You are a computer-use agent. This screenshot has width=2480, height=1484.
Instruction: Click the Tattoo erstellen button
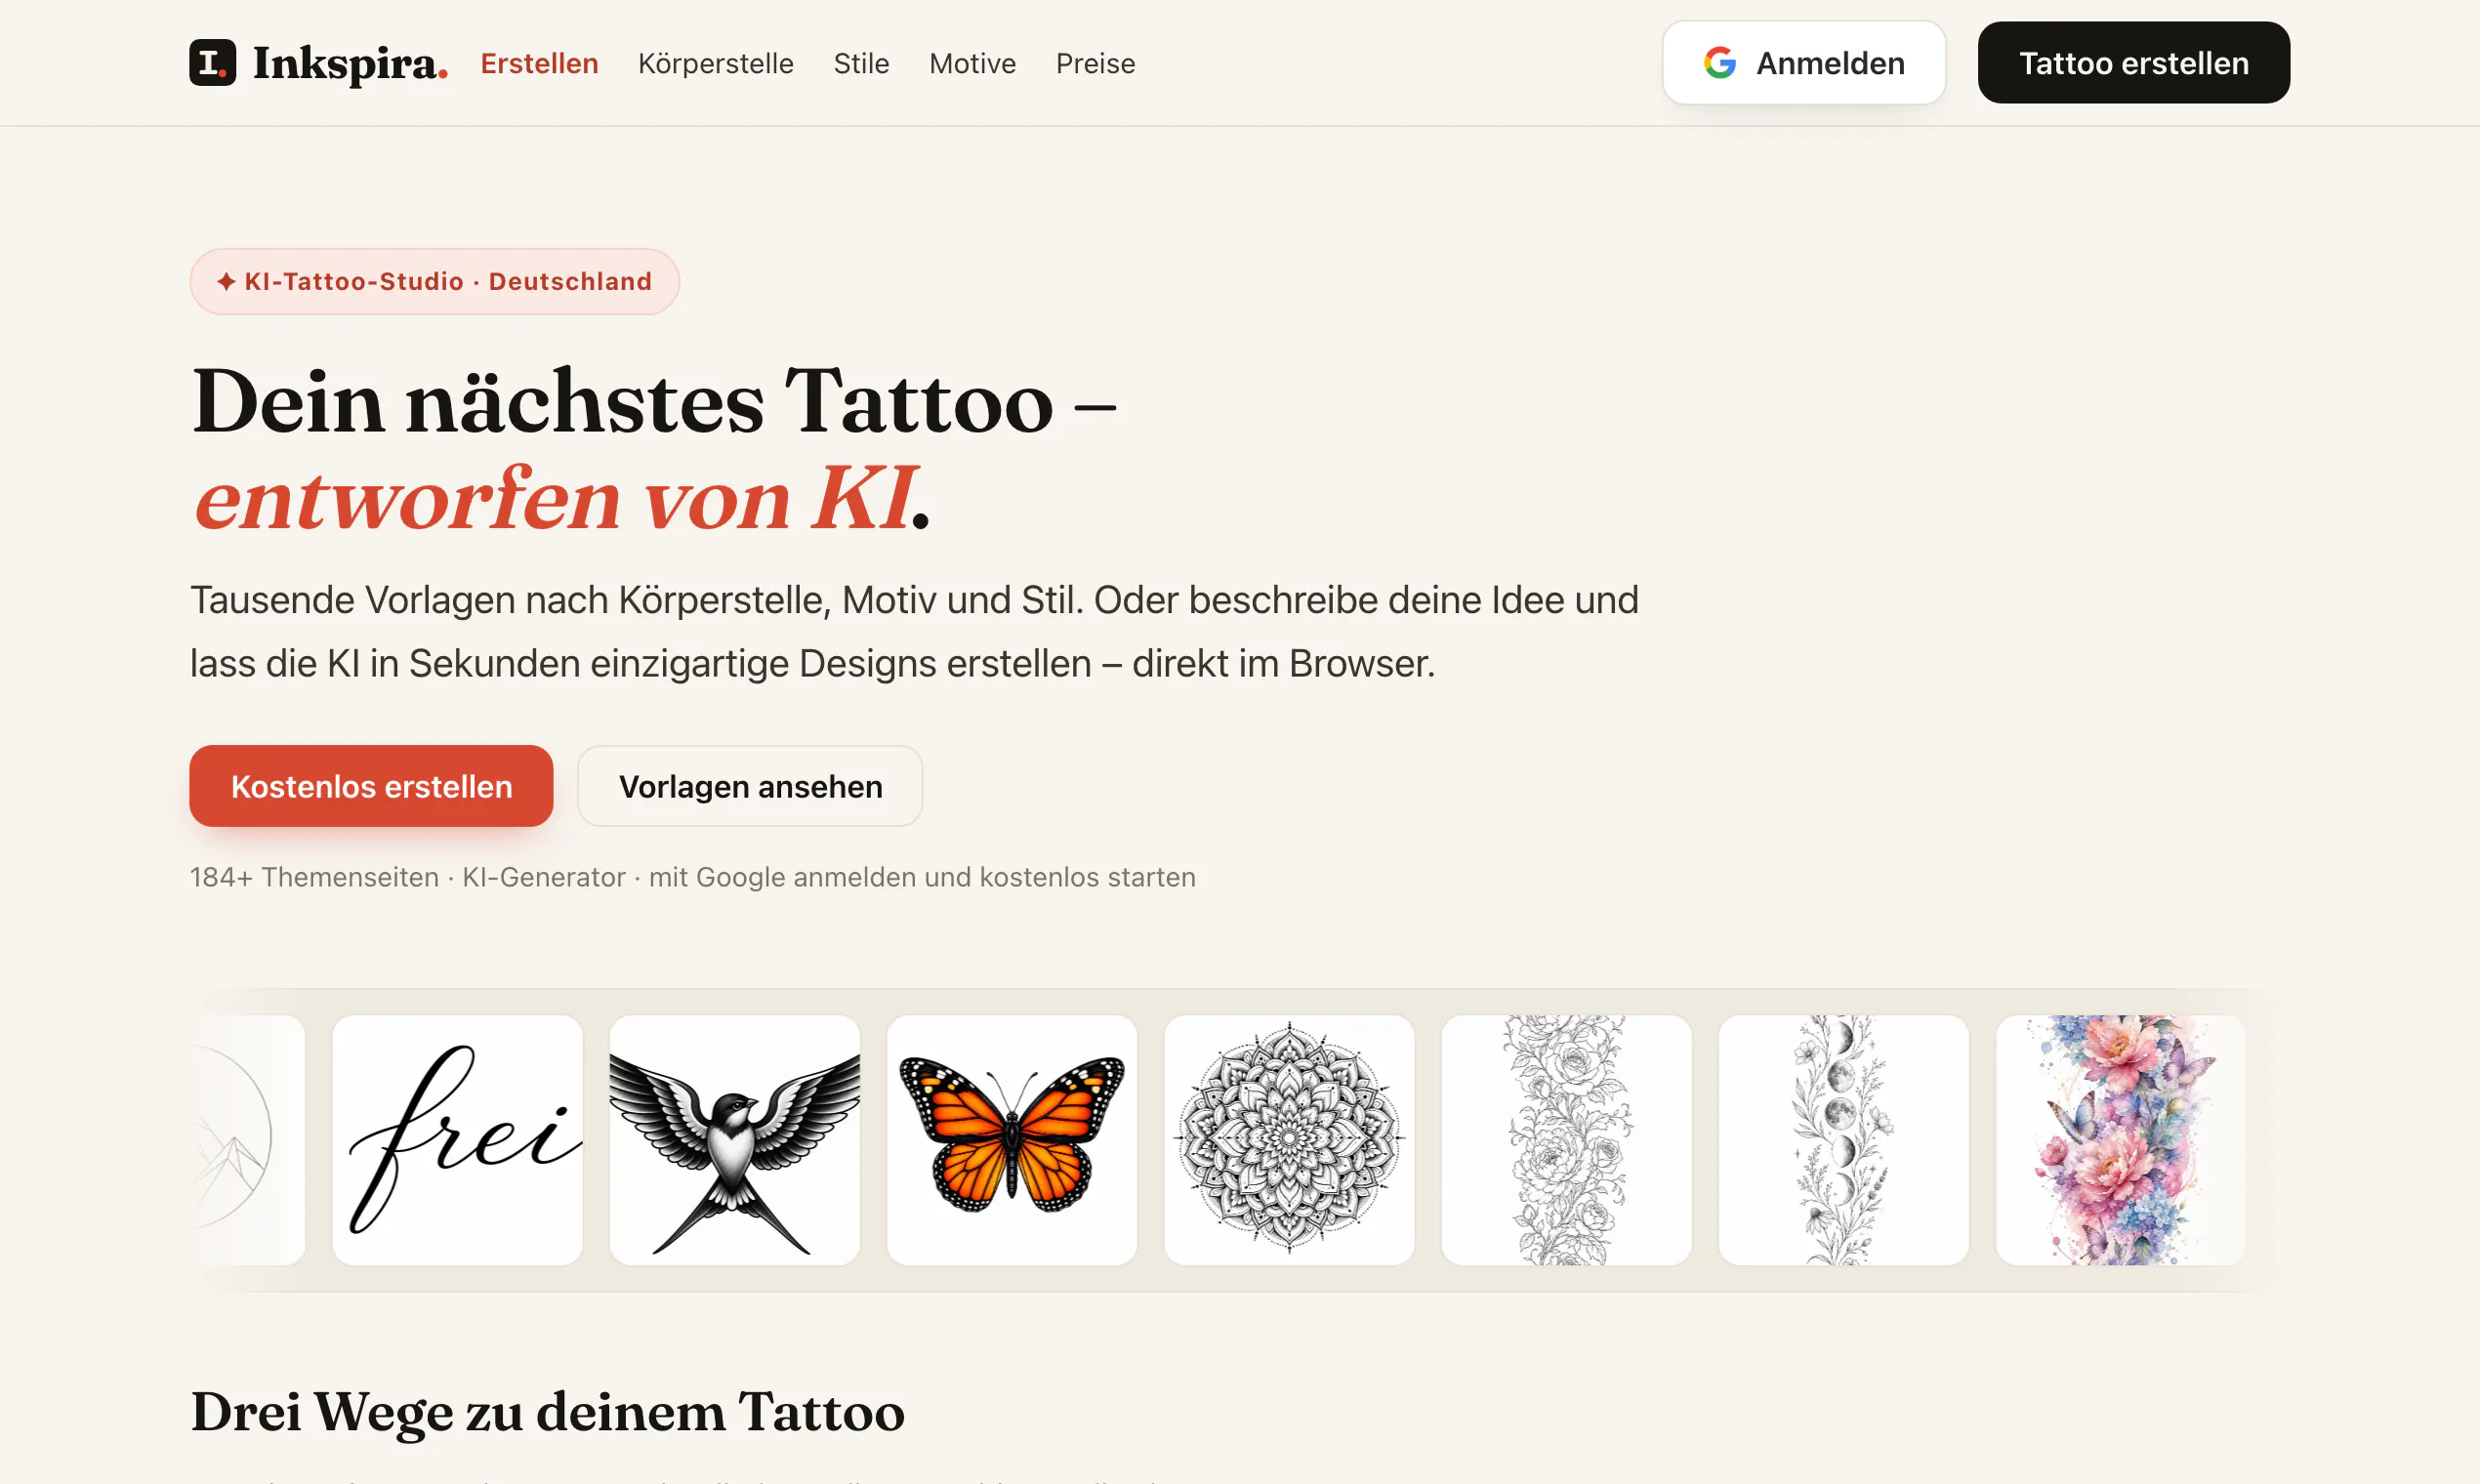[2133, 63]
